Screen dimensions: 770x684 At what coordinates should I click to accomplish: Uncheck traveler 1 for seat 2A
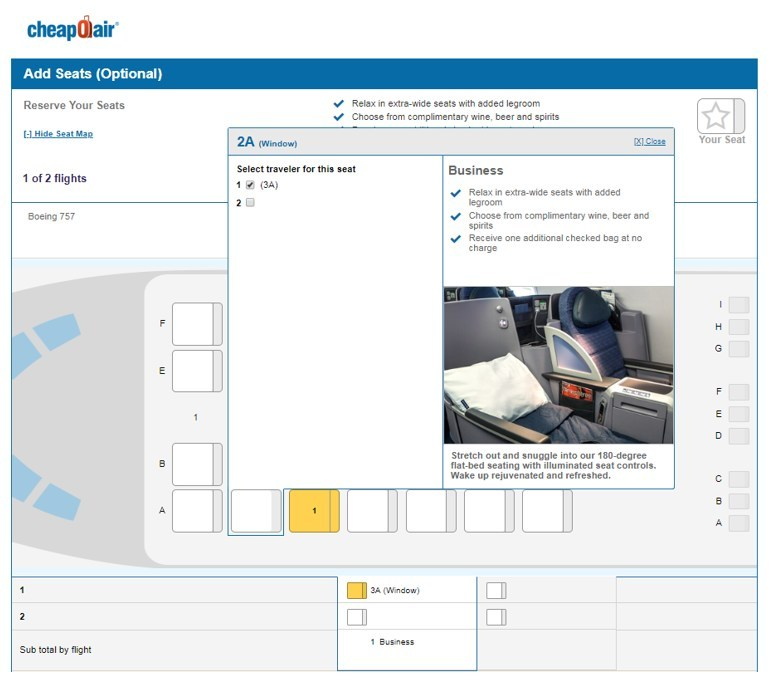pyautogui.click(x=250, y=185)
